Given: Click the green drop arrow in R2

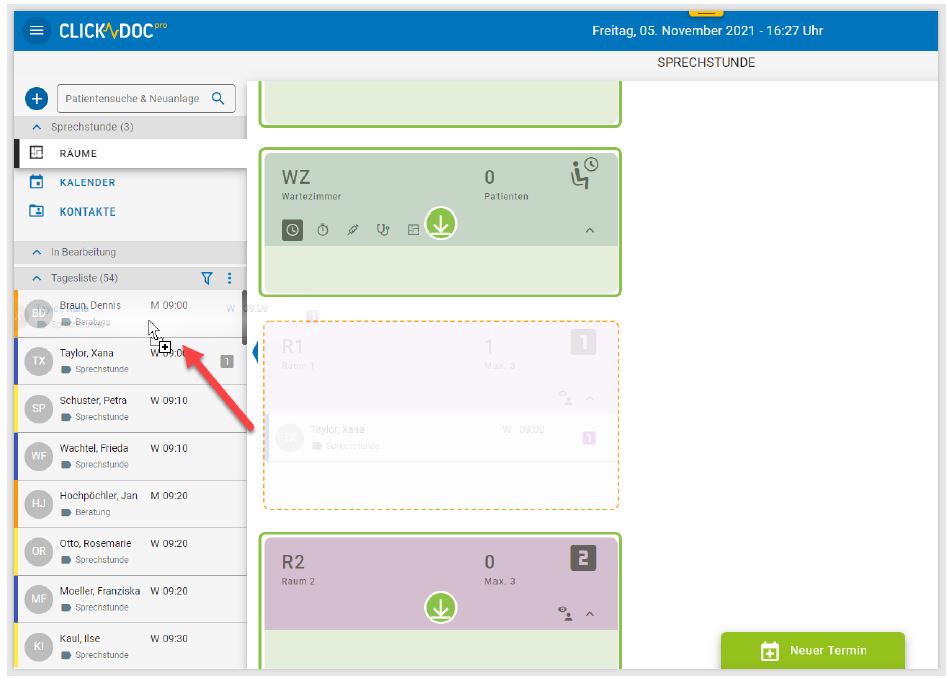Looking at the screenshot, I should click(440, 607).
